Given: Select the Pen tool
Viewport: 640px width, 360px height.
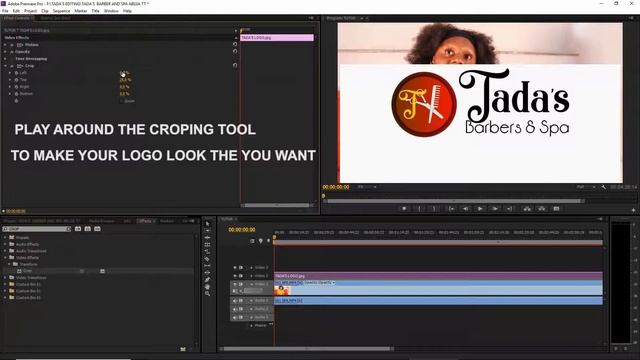Looking at the screenshot, I should point(207,280).
